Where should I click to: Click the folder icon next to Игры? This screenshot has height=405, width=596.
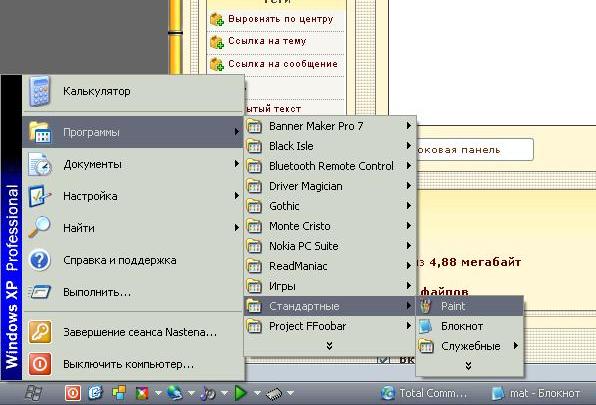point(254,286)
